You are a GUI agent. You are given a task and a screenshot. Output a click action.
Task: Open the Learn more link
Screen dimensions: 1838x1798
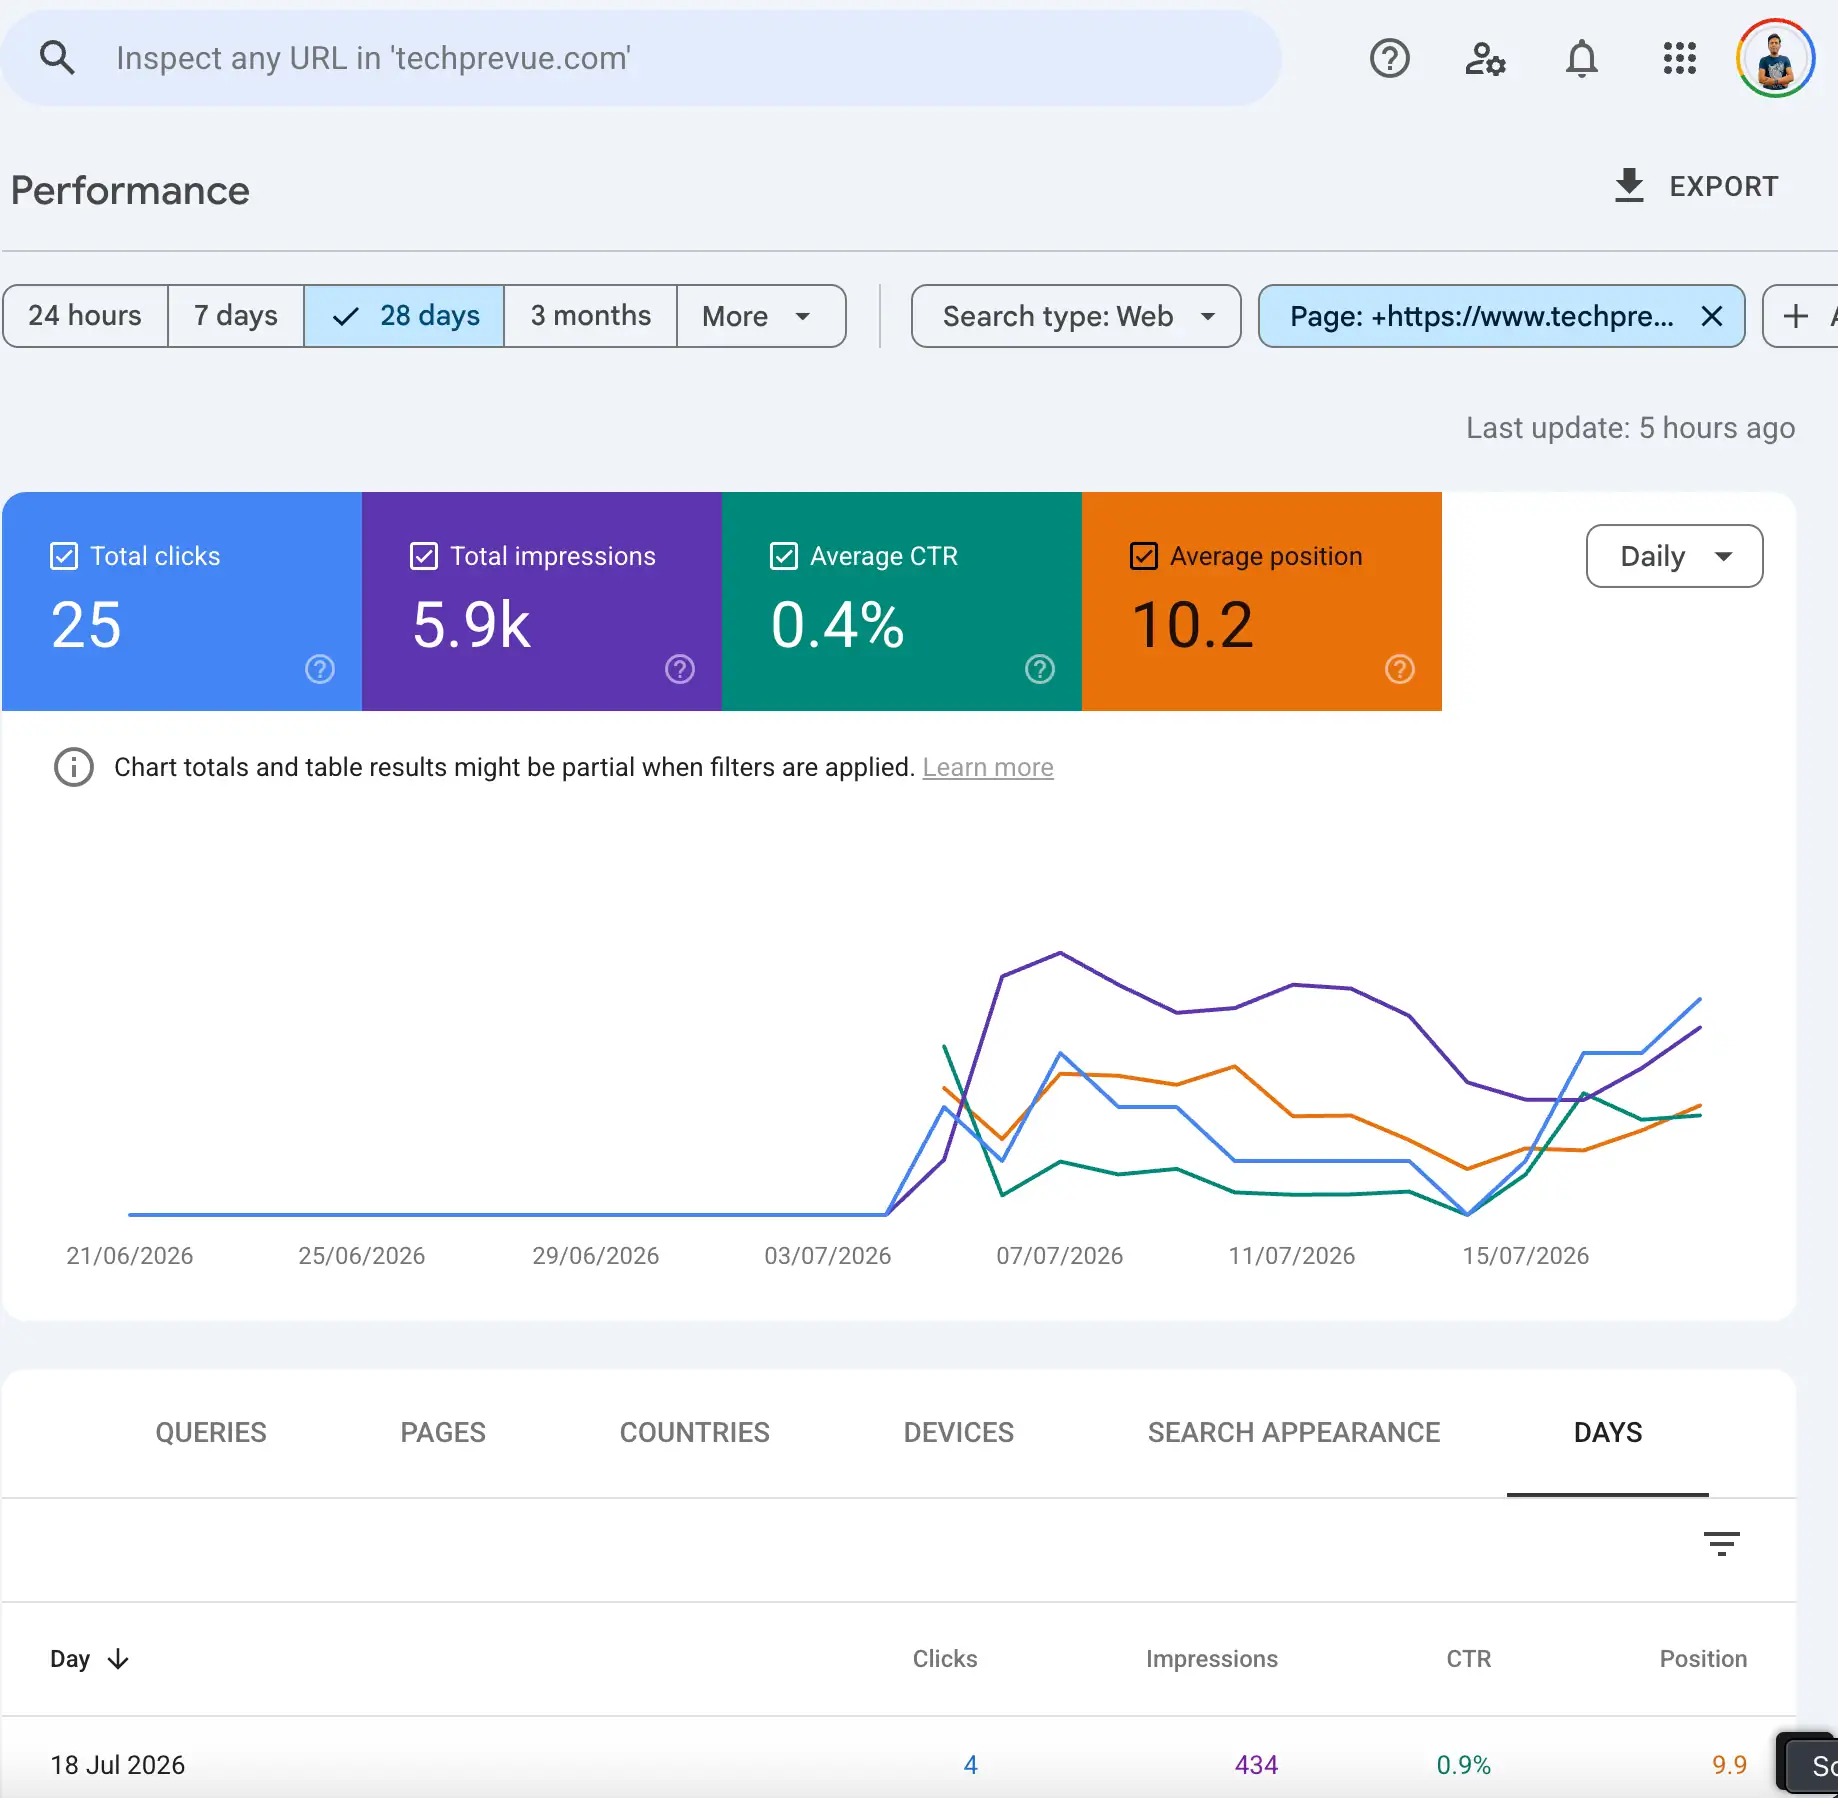988,767
